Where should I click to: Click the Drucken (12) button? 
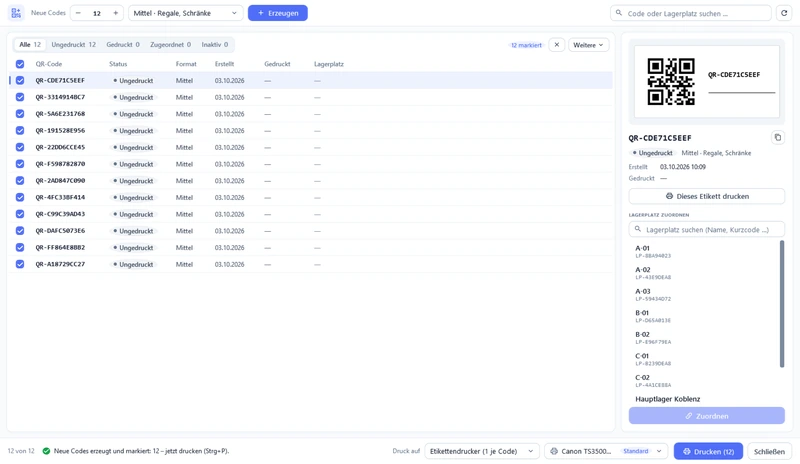[x=708, y=451]
